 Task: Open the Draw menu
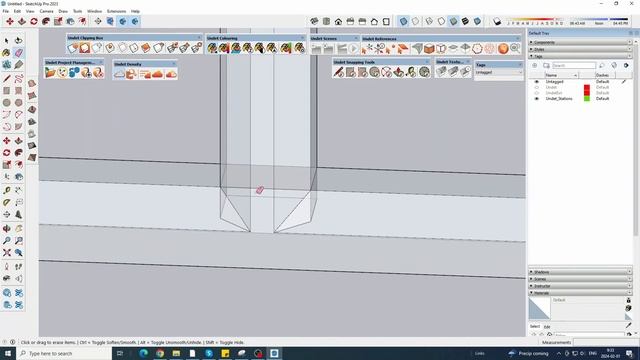[x=63, y=11]
